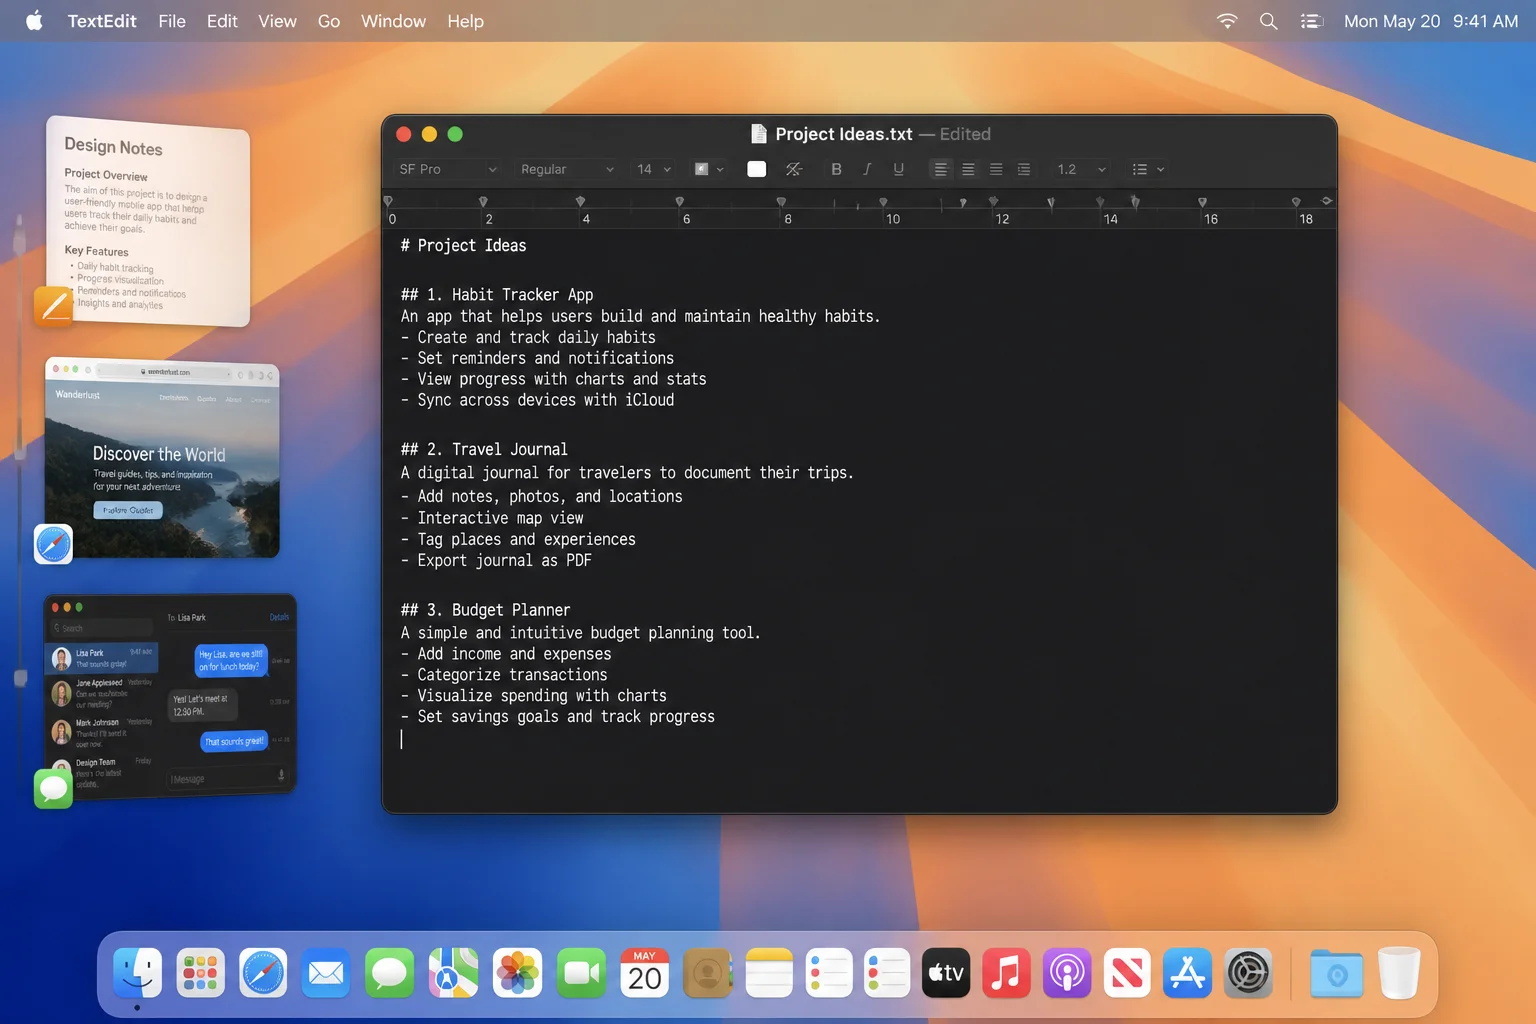Click the Project Ideas.txt window title

coord(844,134)
